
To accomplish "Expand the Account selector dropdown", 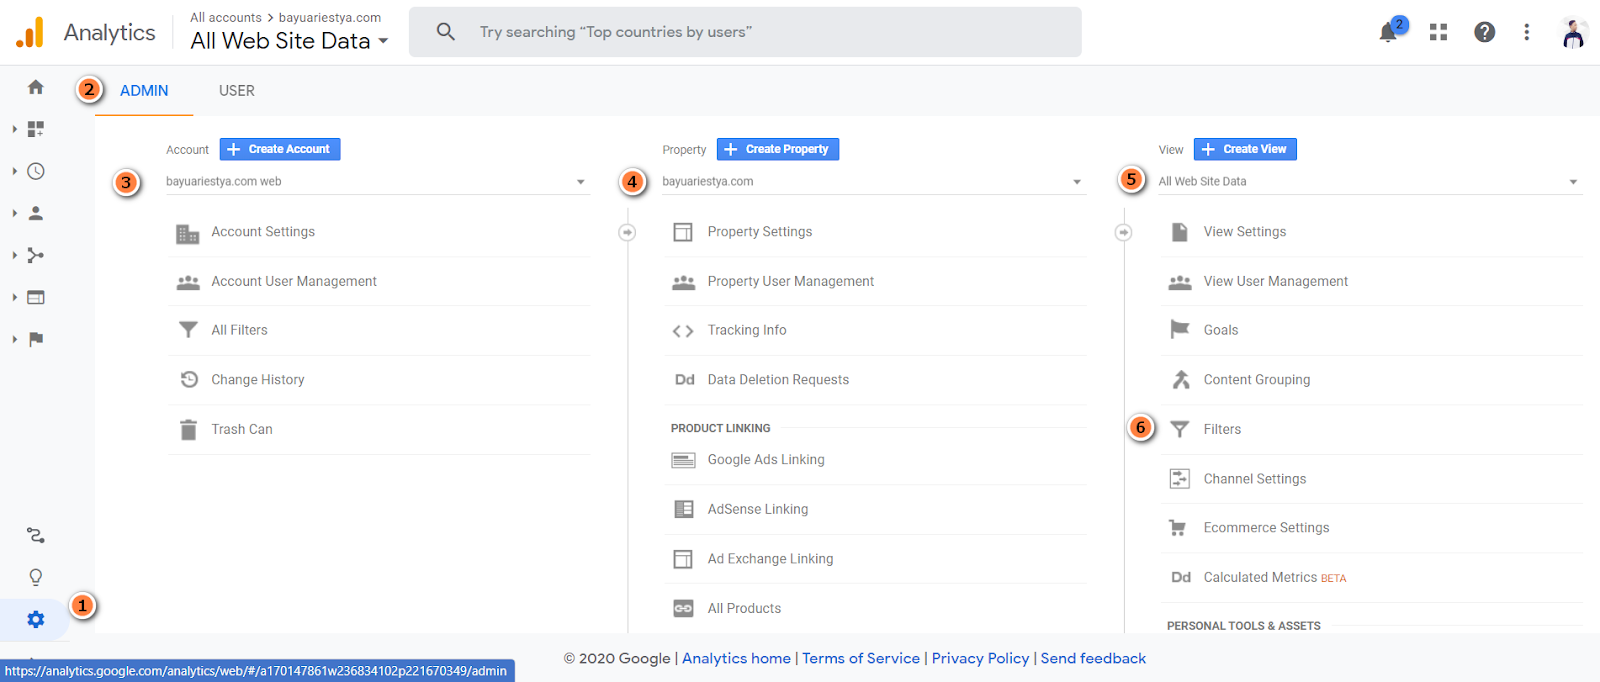I will coord(376,182).
